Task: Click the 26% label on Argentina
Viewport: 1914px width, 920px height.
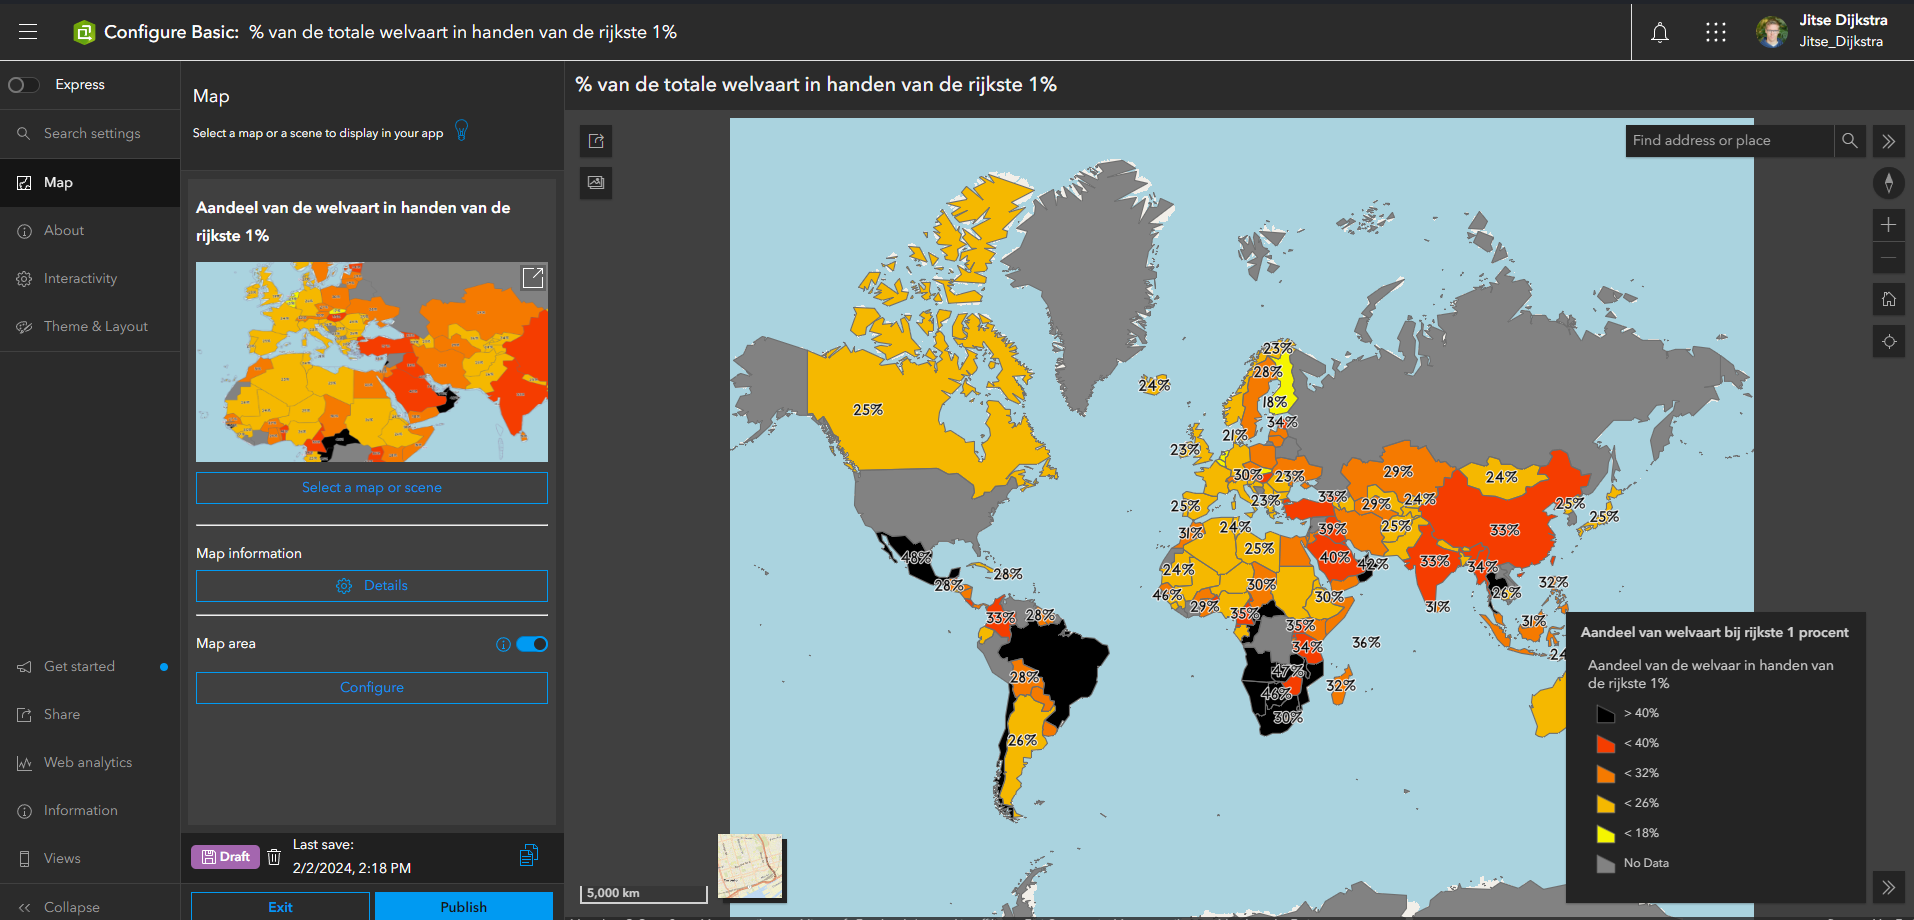Action: tap(1022, 741)
